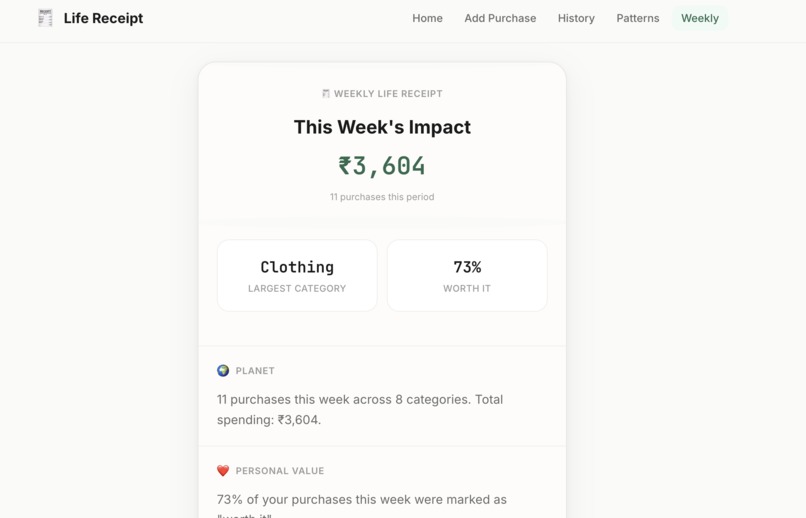Select the Weekly nav item

coord(700,18)
